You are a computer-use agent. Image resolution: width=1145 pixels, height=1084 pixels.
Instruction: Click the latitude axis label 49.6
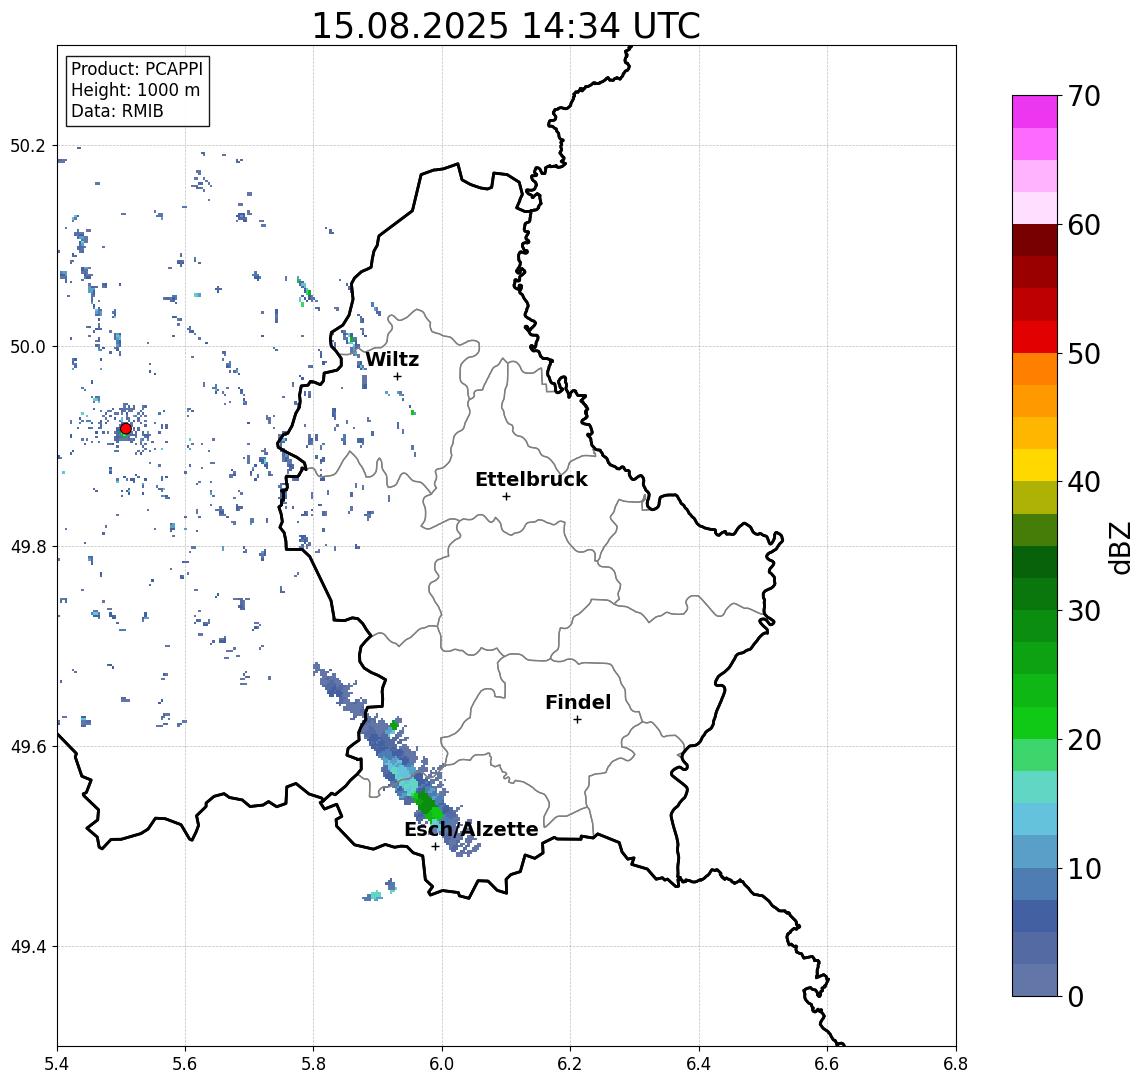click(28, 747)
